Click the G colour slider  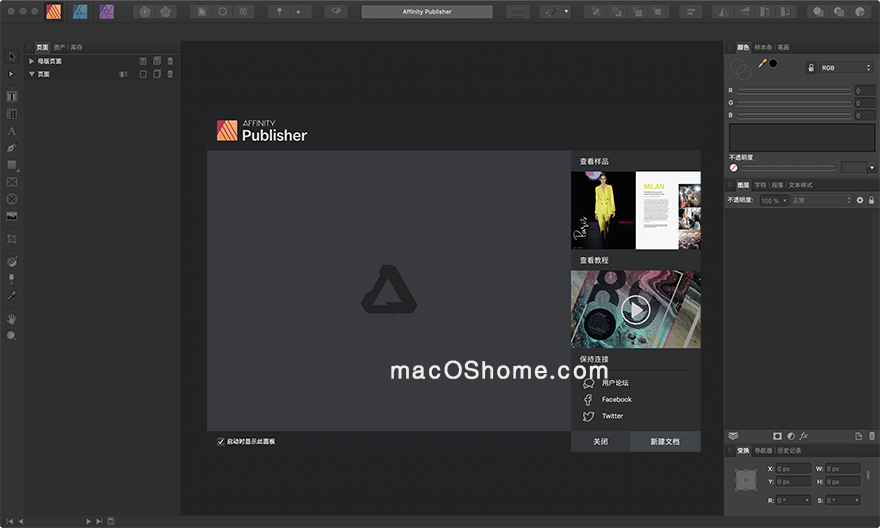[794, 103]
